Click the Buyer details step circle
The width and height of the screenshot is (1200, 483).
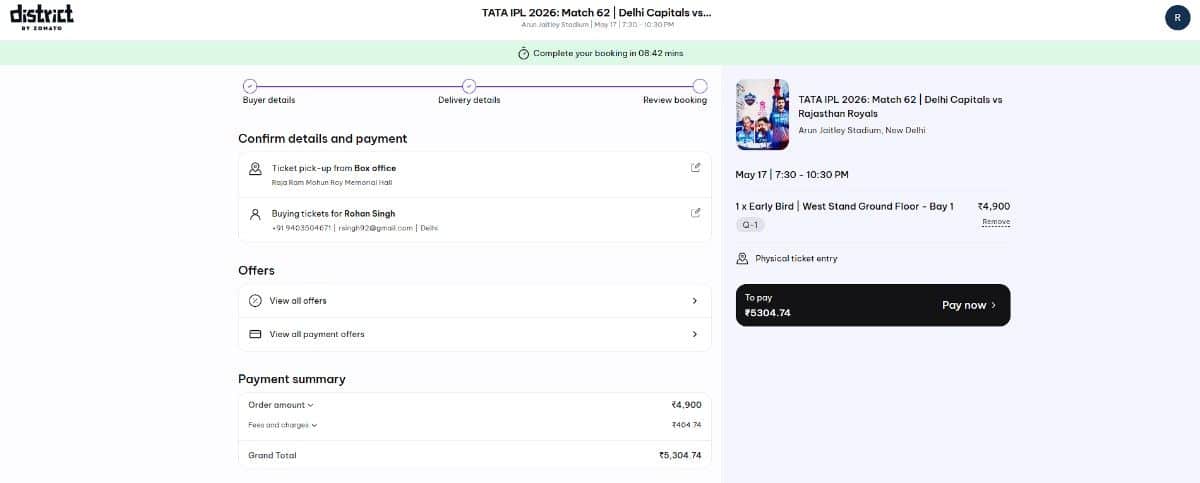click(x=250, y=86)
